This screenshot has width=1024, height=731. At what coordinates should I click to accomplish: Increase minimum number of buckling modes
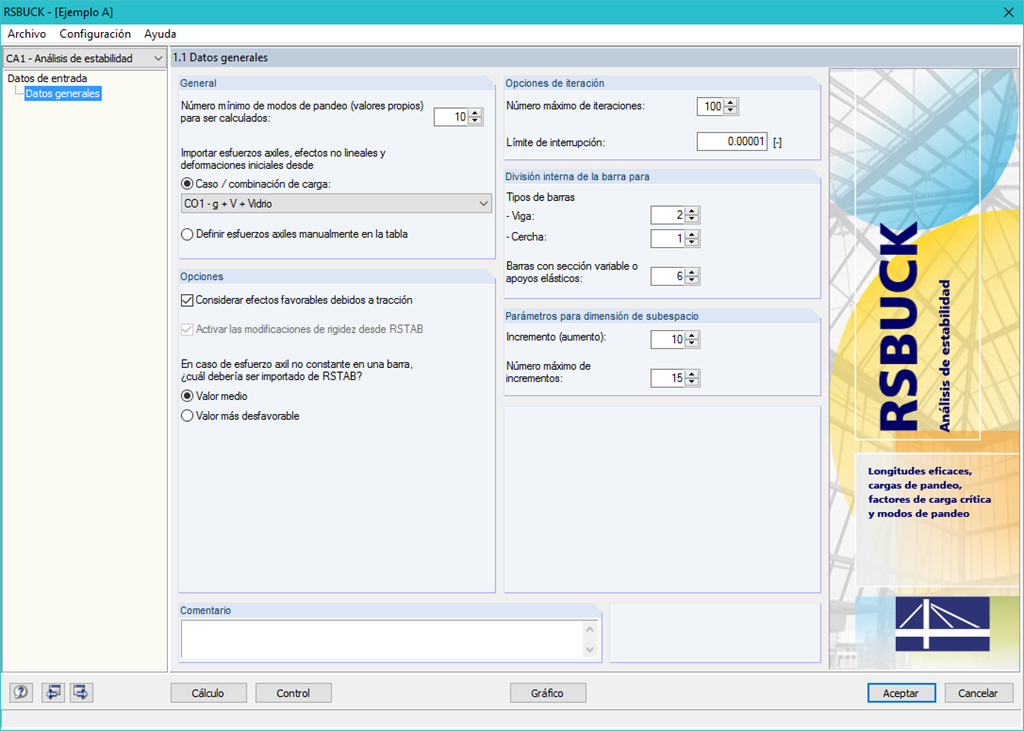(x=475, y=113)
